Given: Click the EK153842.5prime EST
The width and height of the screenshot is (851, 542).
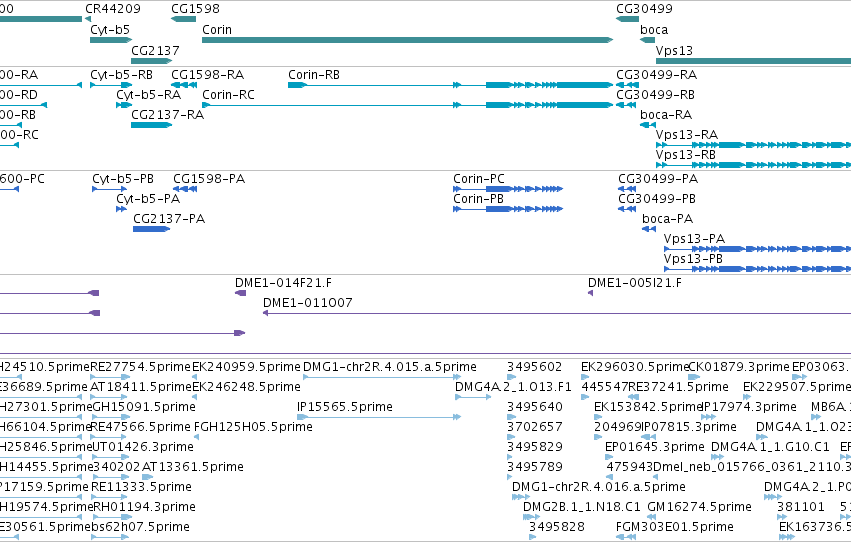Looking at the screenshot, I should (x=598, y=417).
